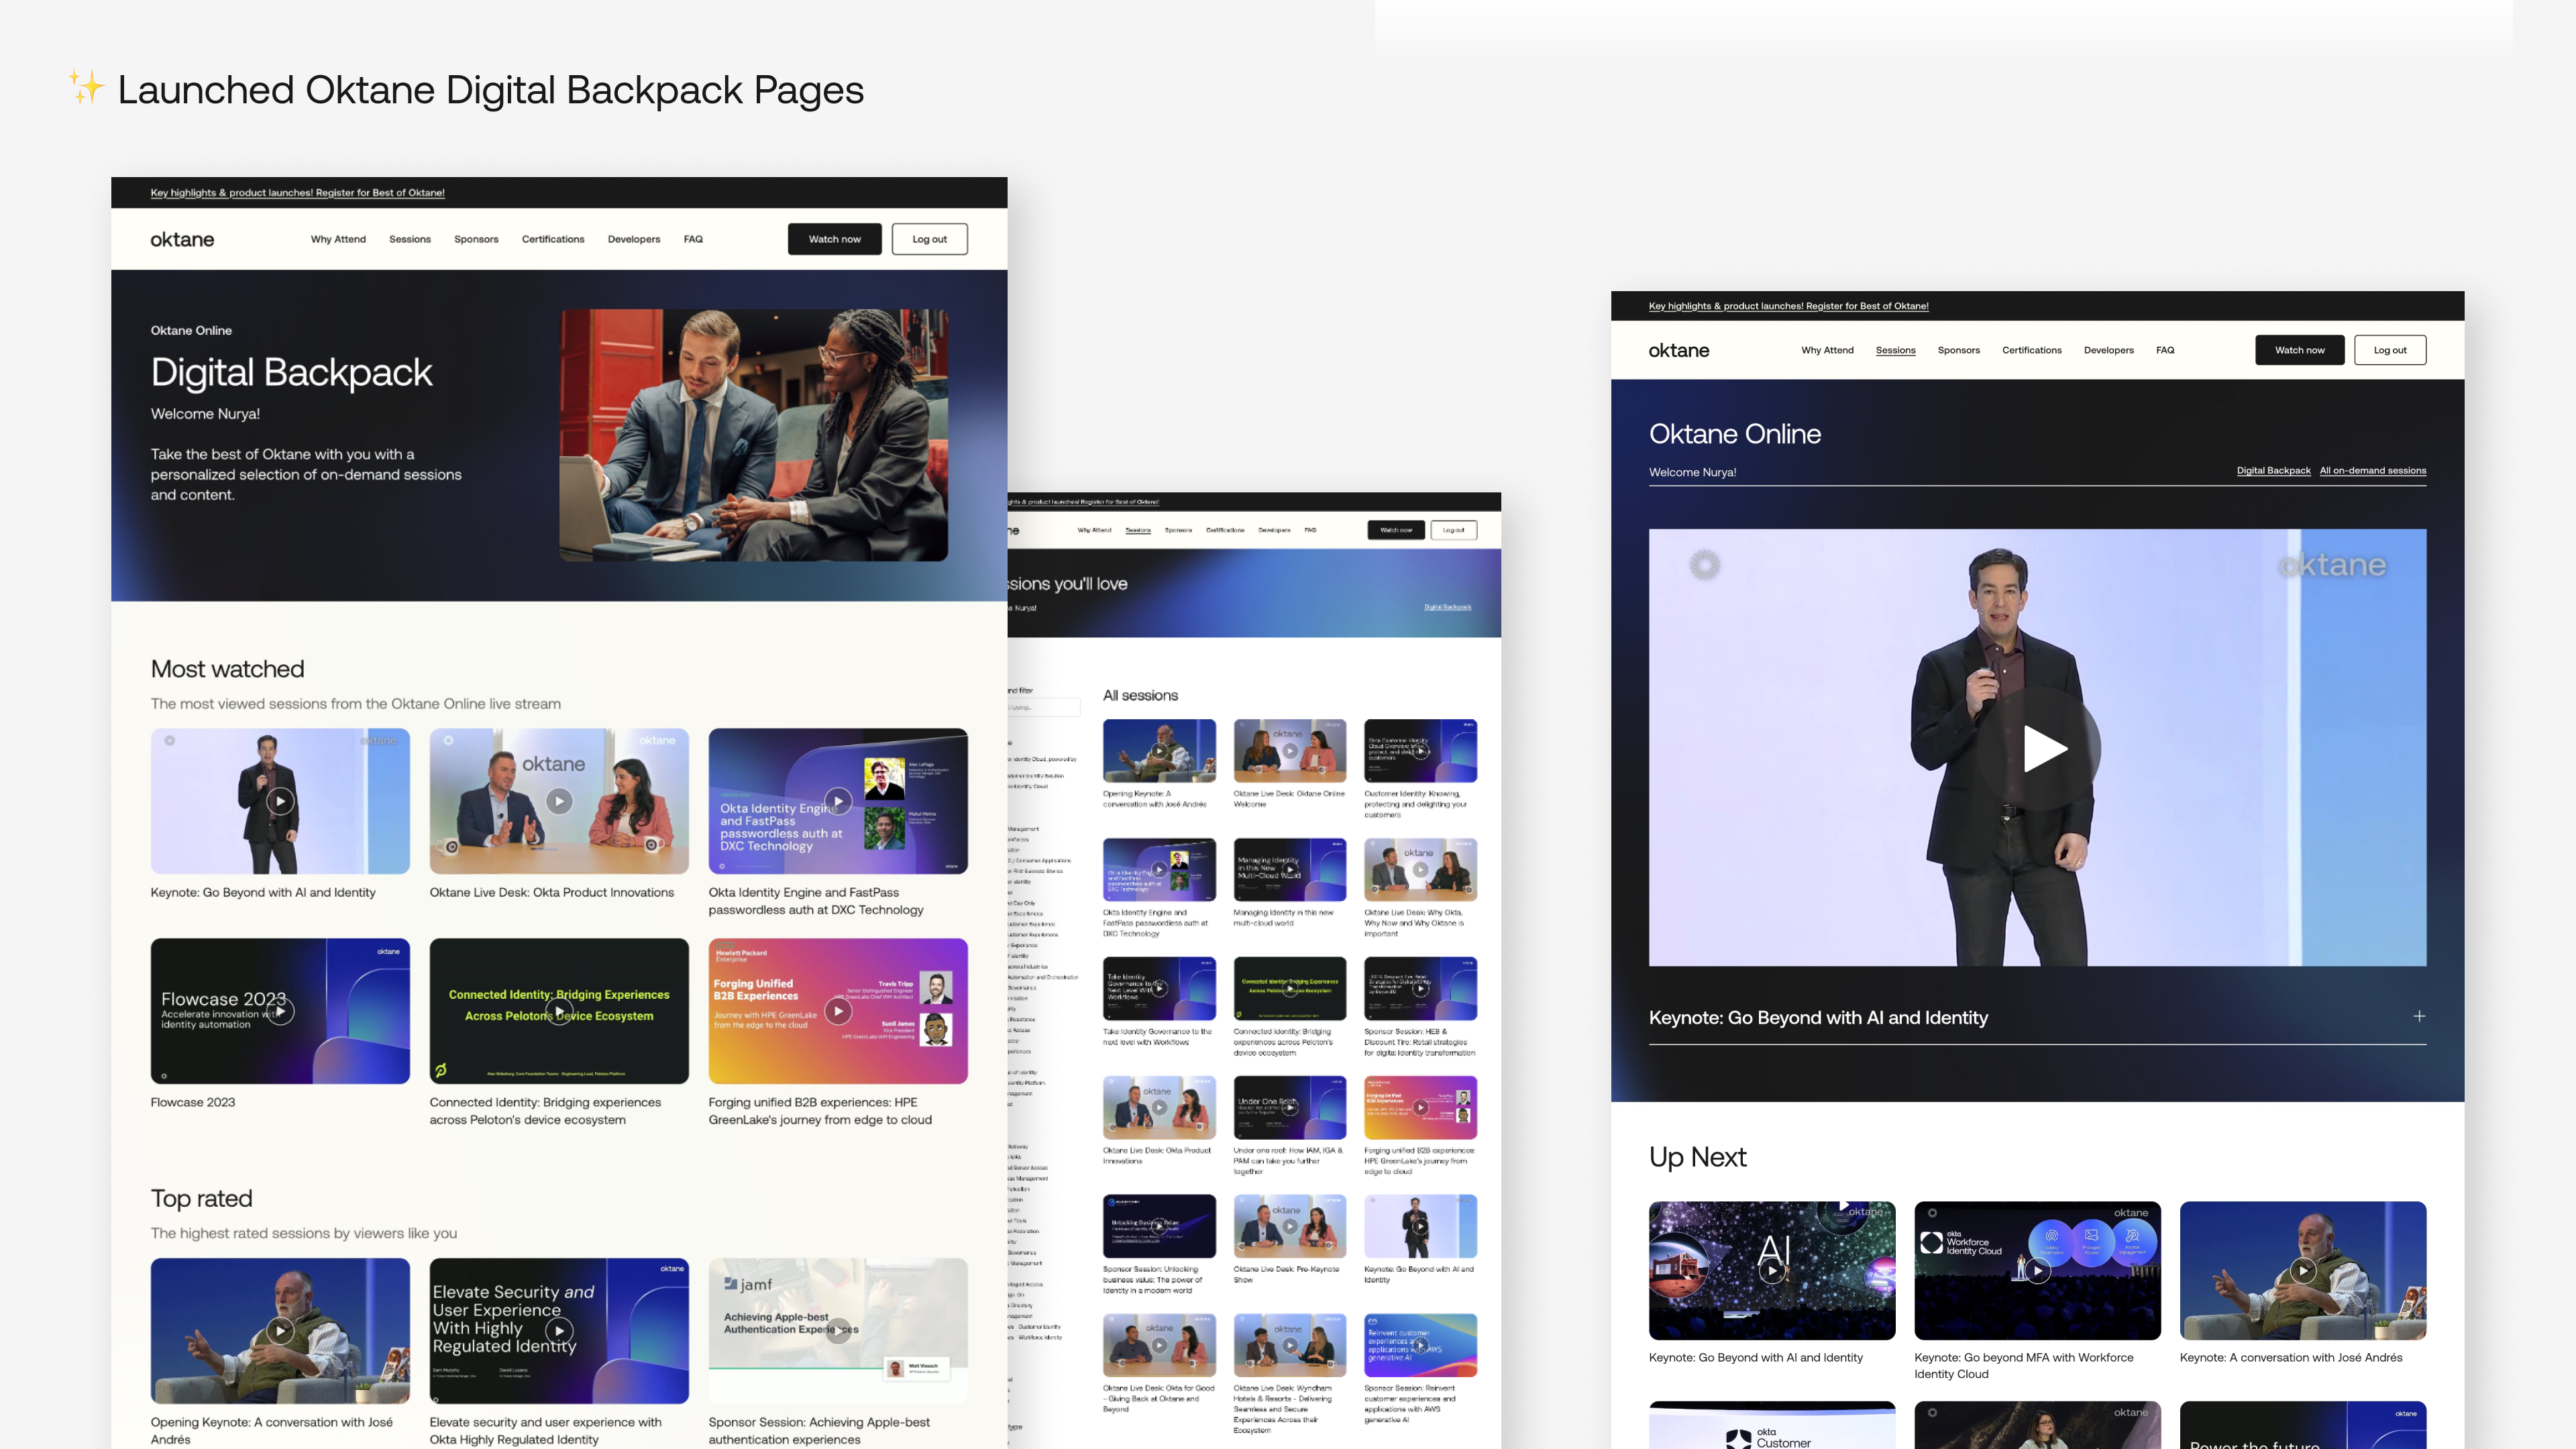The width and height of the screenshot is (2576, 1449).
Task: Play Workforce Identity Cloud keynote in Up Next
Action: tap(2037, 1271)
